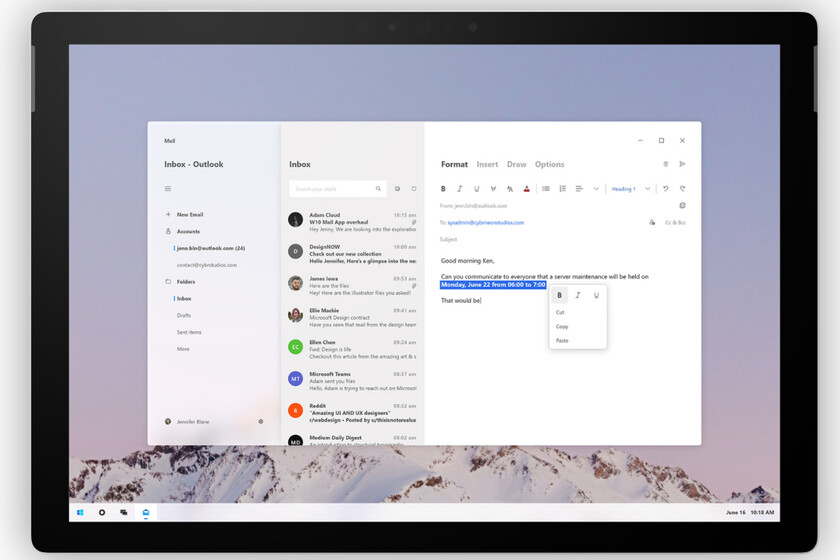This screenshot has width=840, height=560.
Task: Switch to the Draw tab
Action: (x=516, y=165)
